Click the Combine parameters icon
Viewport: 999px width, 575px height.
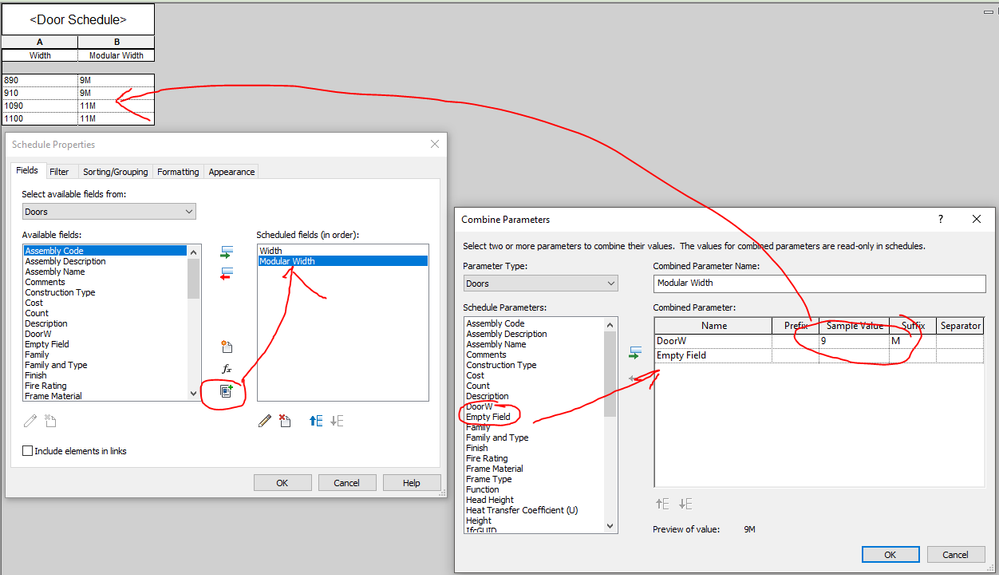coord(226,390)
